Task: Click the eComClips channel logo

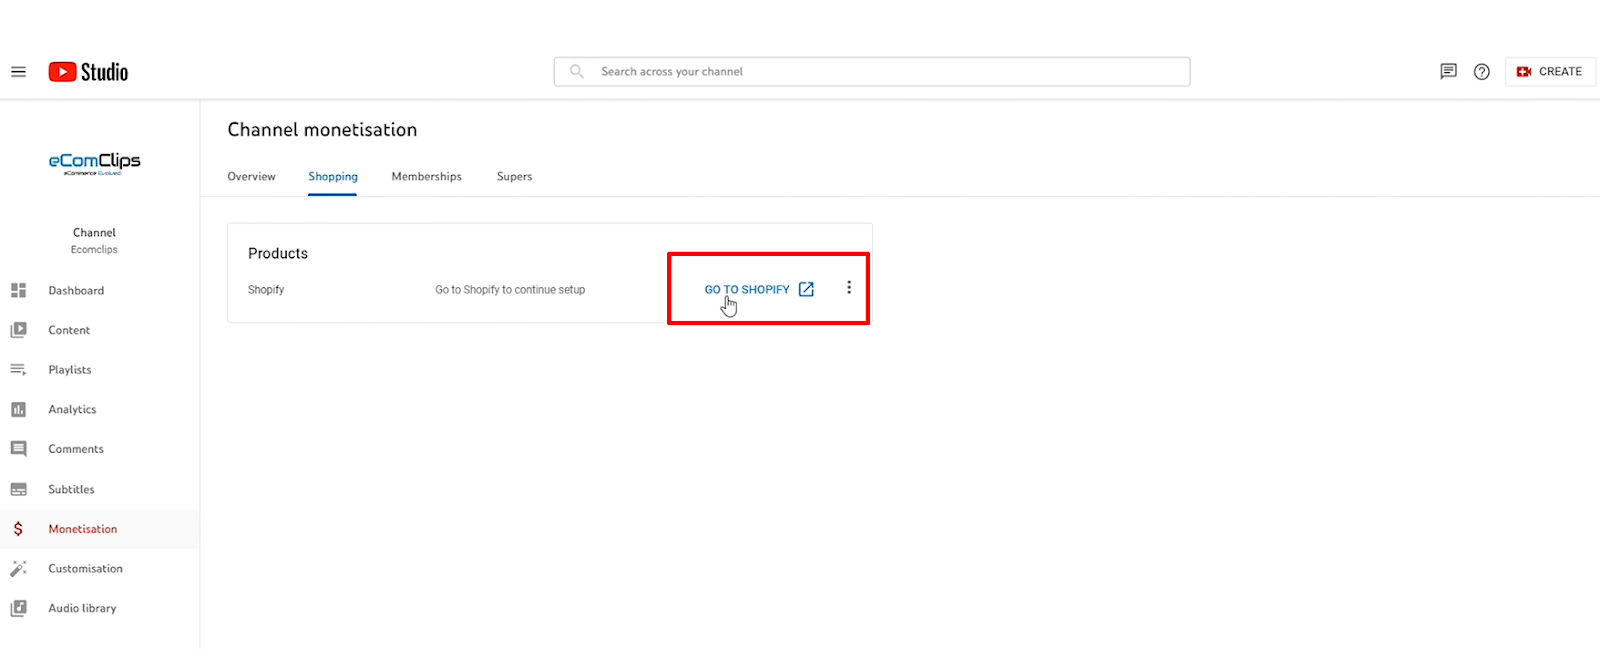Action: point(95,163)
